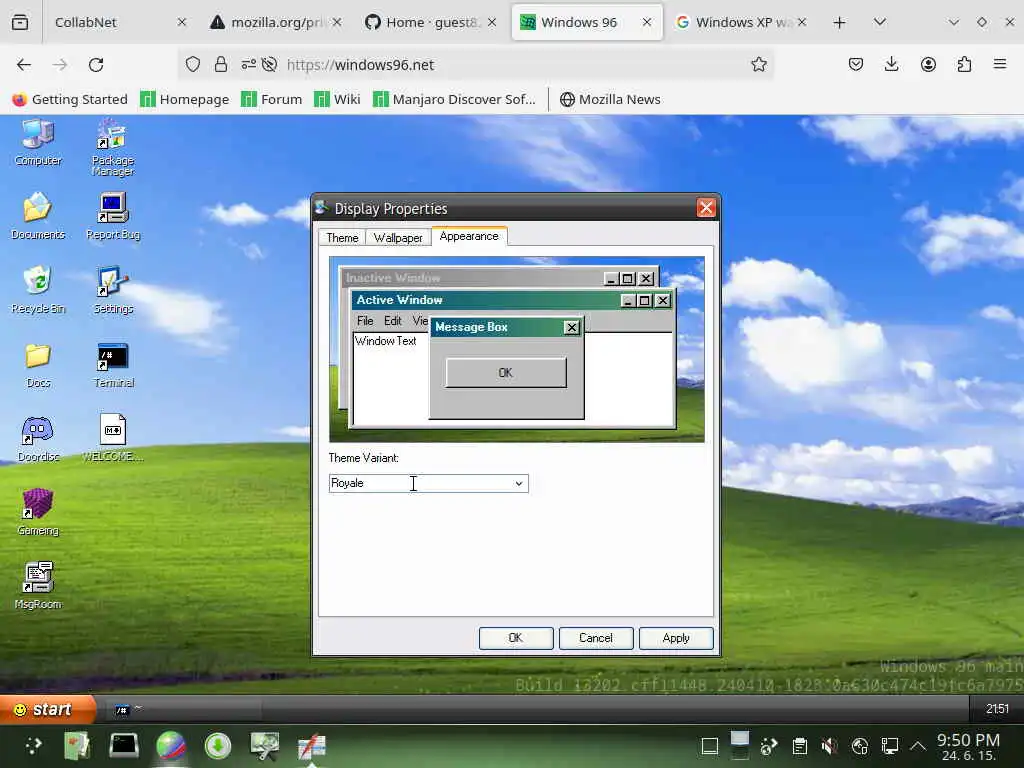Bookmark this page with the star icon

(758, 65)
